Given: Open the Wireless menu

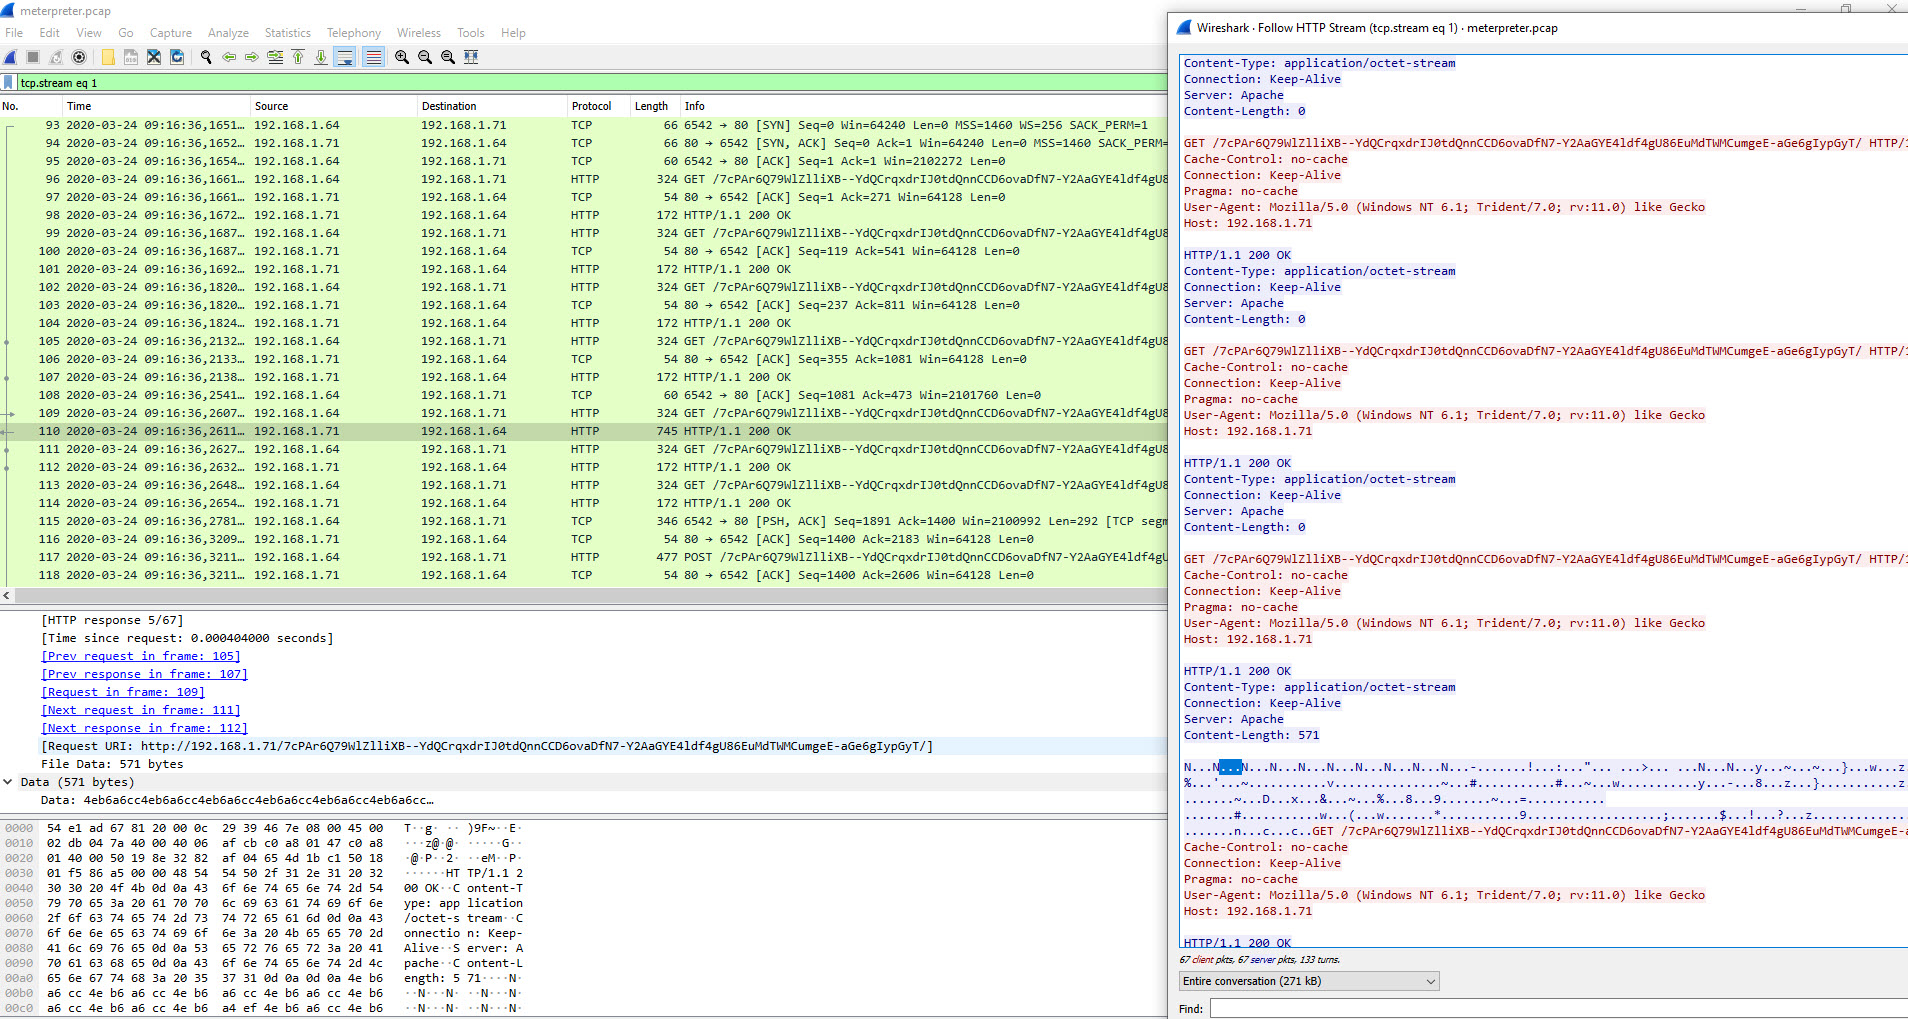Looking at the screenshot, I should [419, 33].
